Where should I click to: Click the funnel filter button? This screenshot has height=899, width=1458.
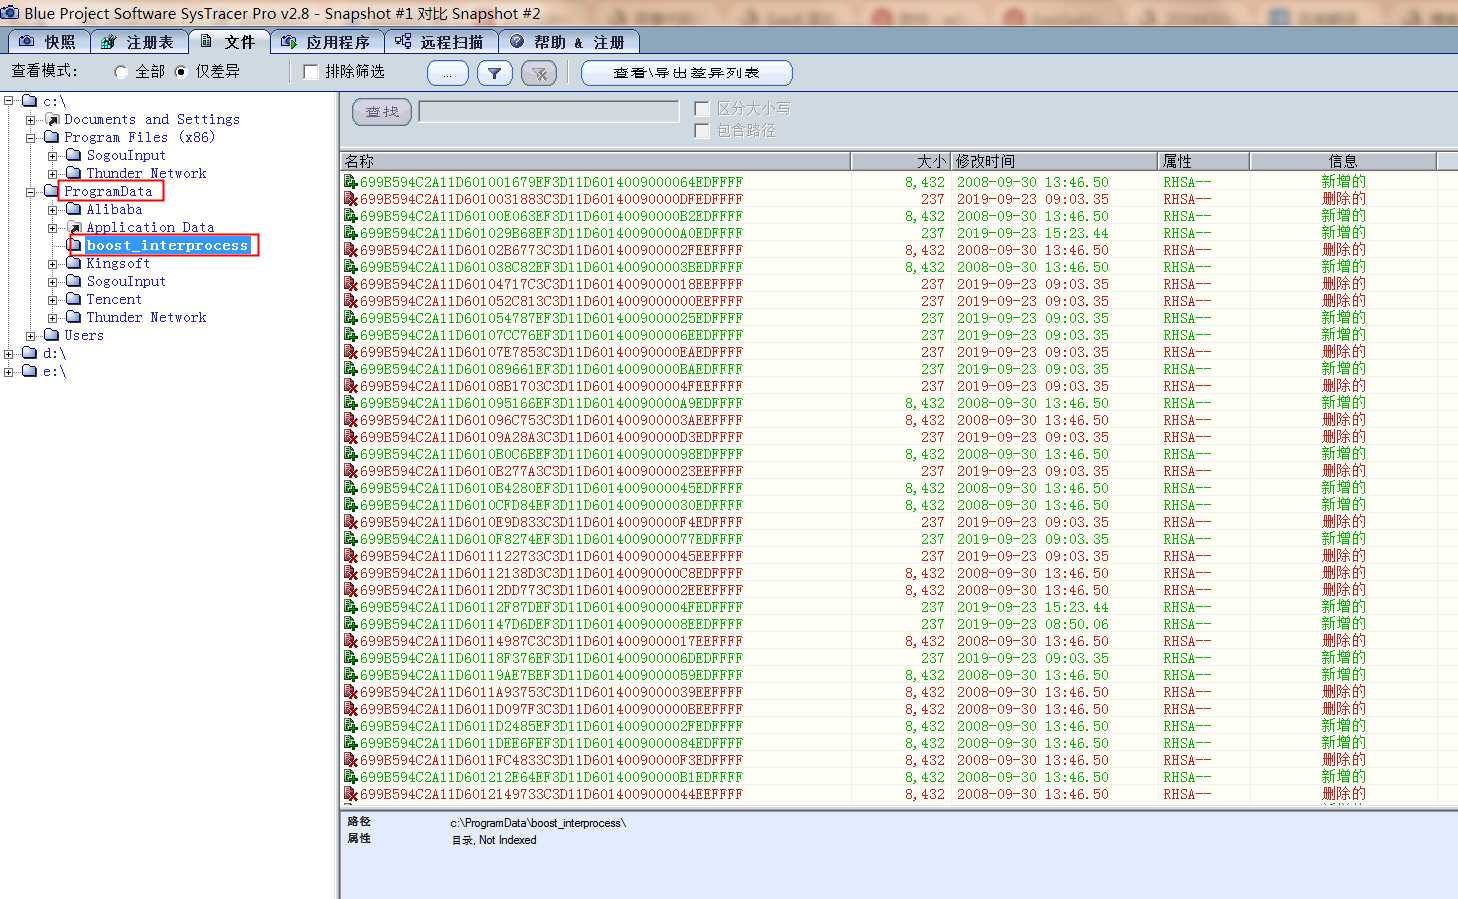click(495, 73)
